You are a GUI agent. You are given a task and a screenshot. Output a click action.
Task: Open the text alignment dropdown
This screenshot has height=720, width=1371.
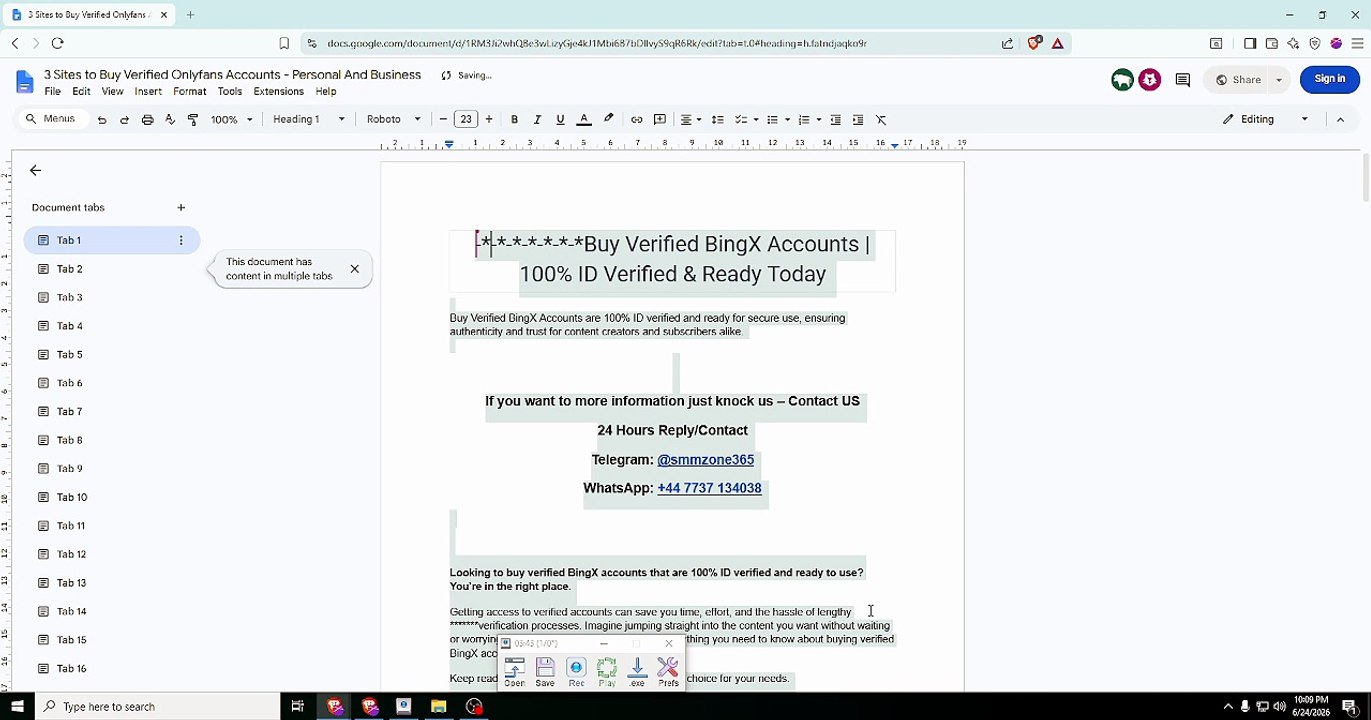pyautogui.click(x=691, y=120)
